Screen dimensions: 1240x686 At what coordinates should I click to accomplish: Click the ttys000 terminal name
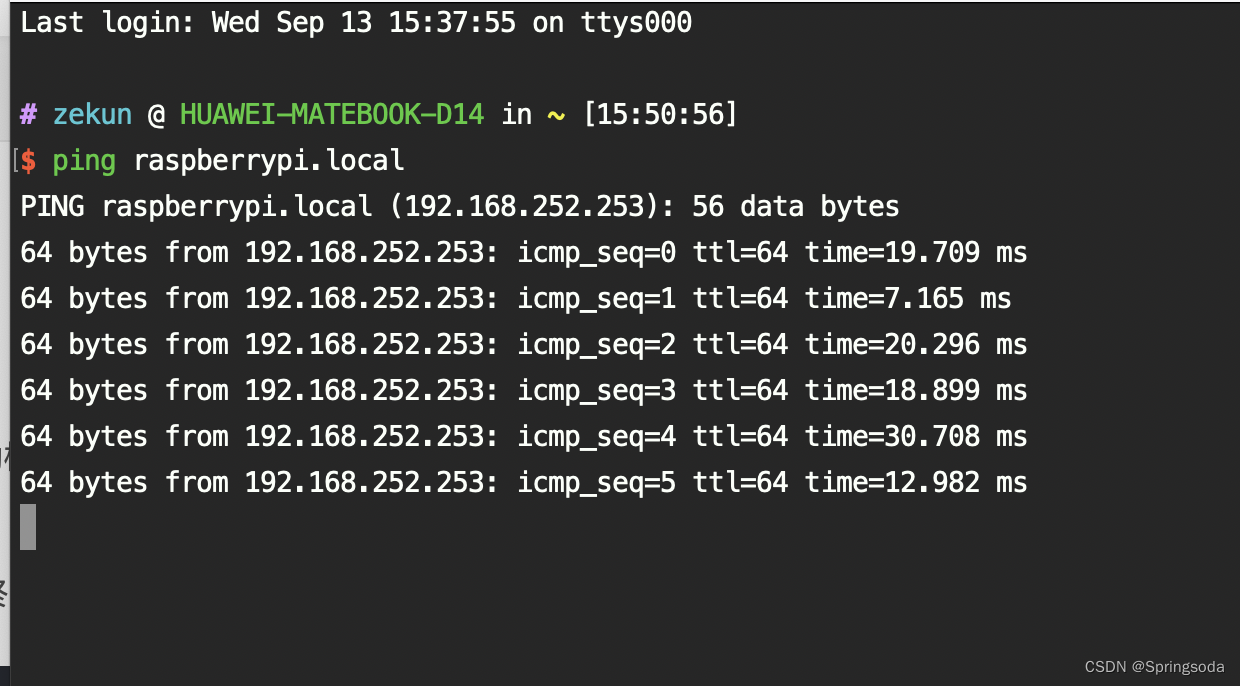pyautogui.click(x=636, y=23)
